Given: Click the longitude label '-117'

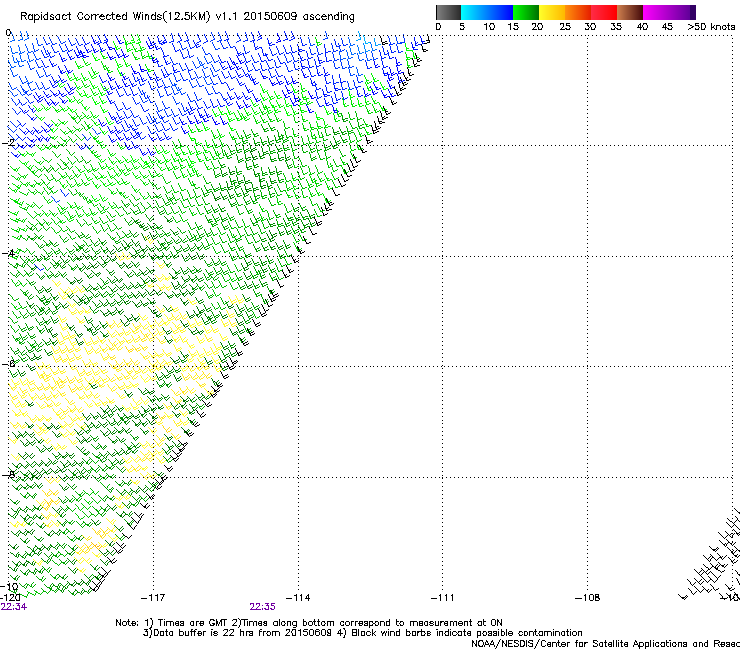Looking at the screenshot, I should pos(153,598).
